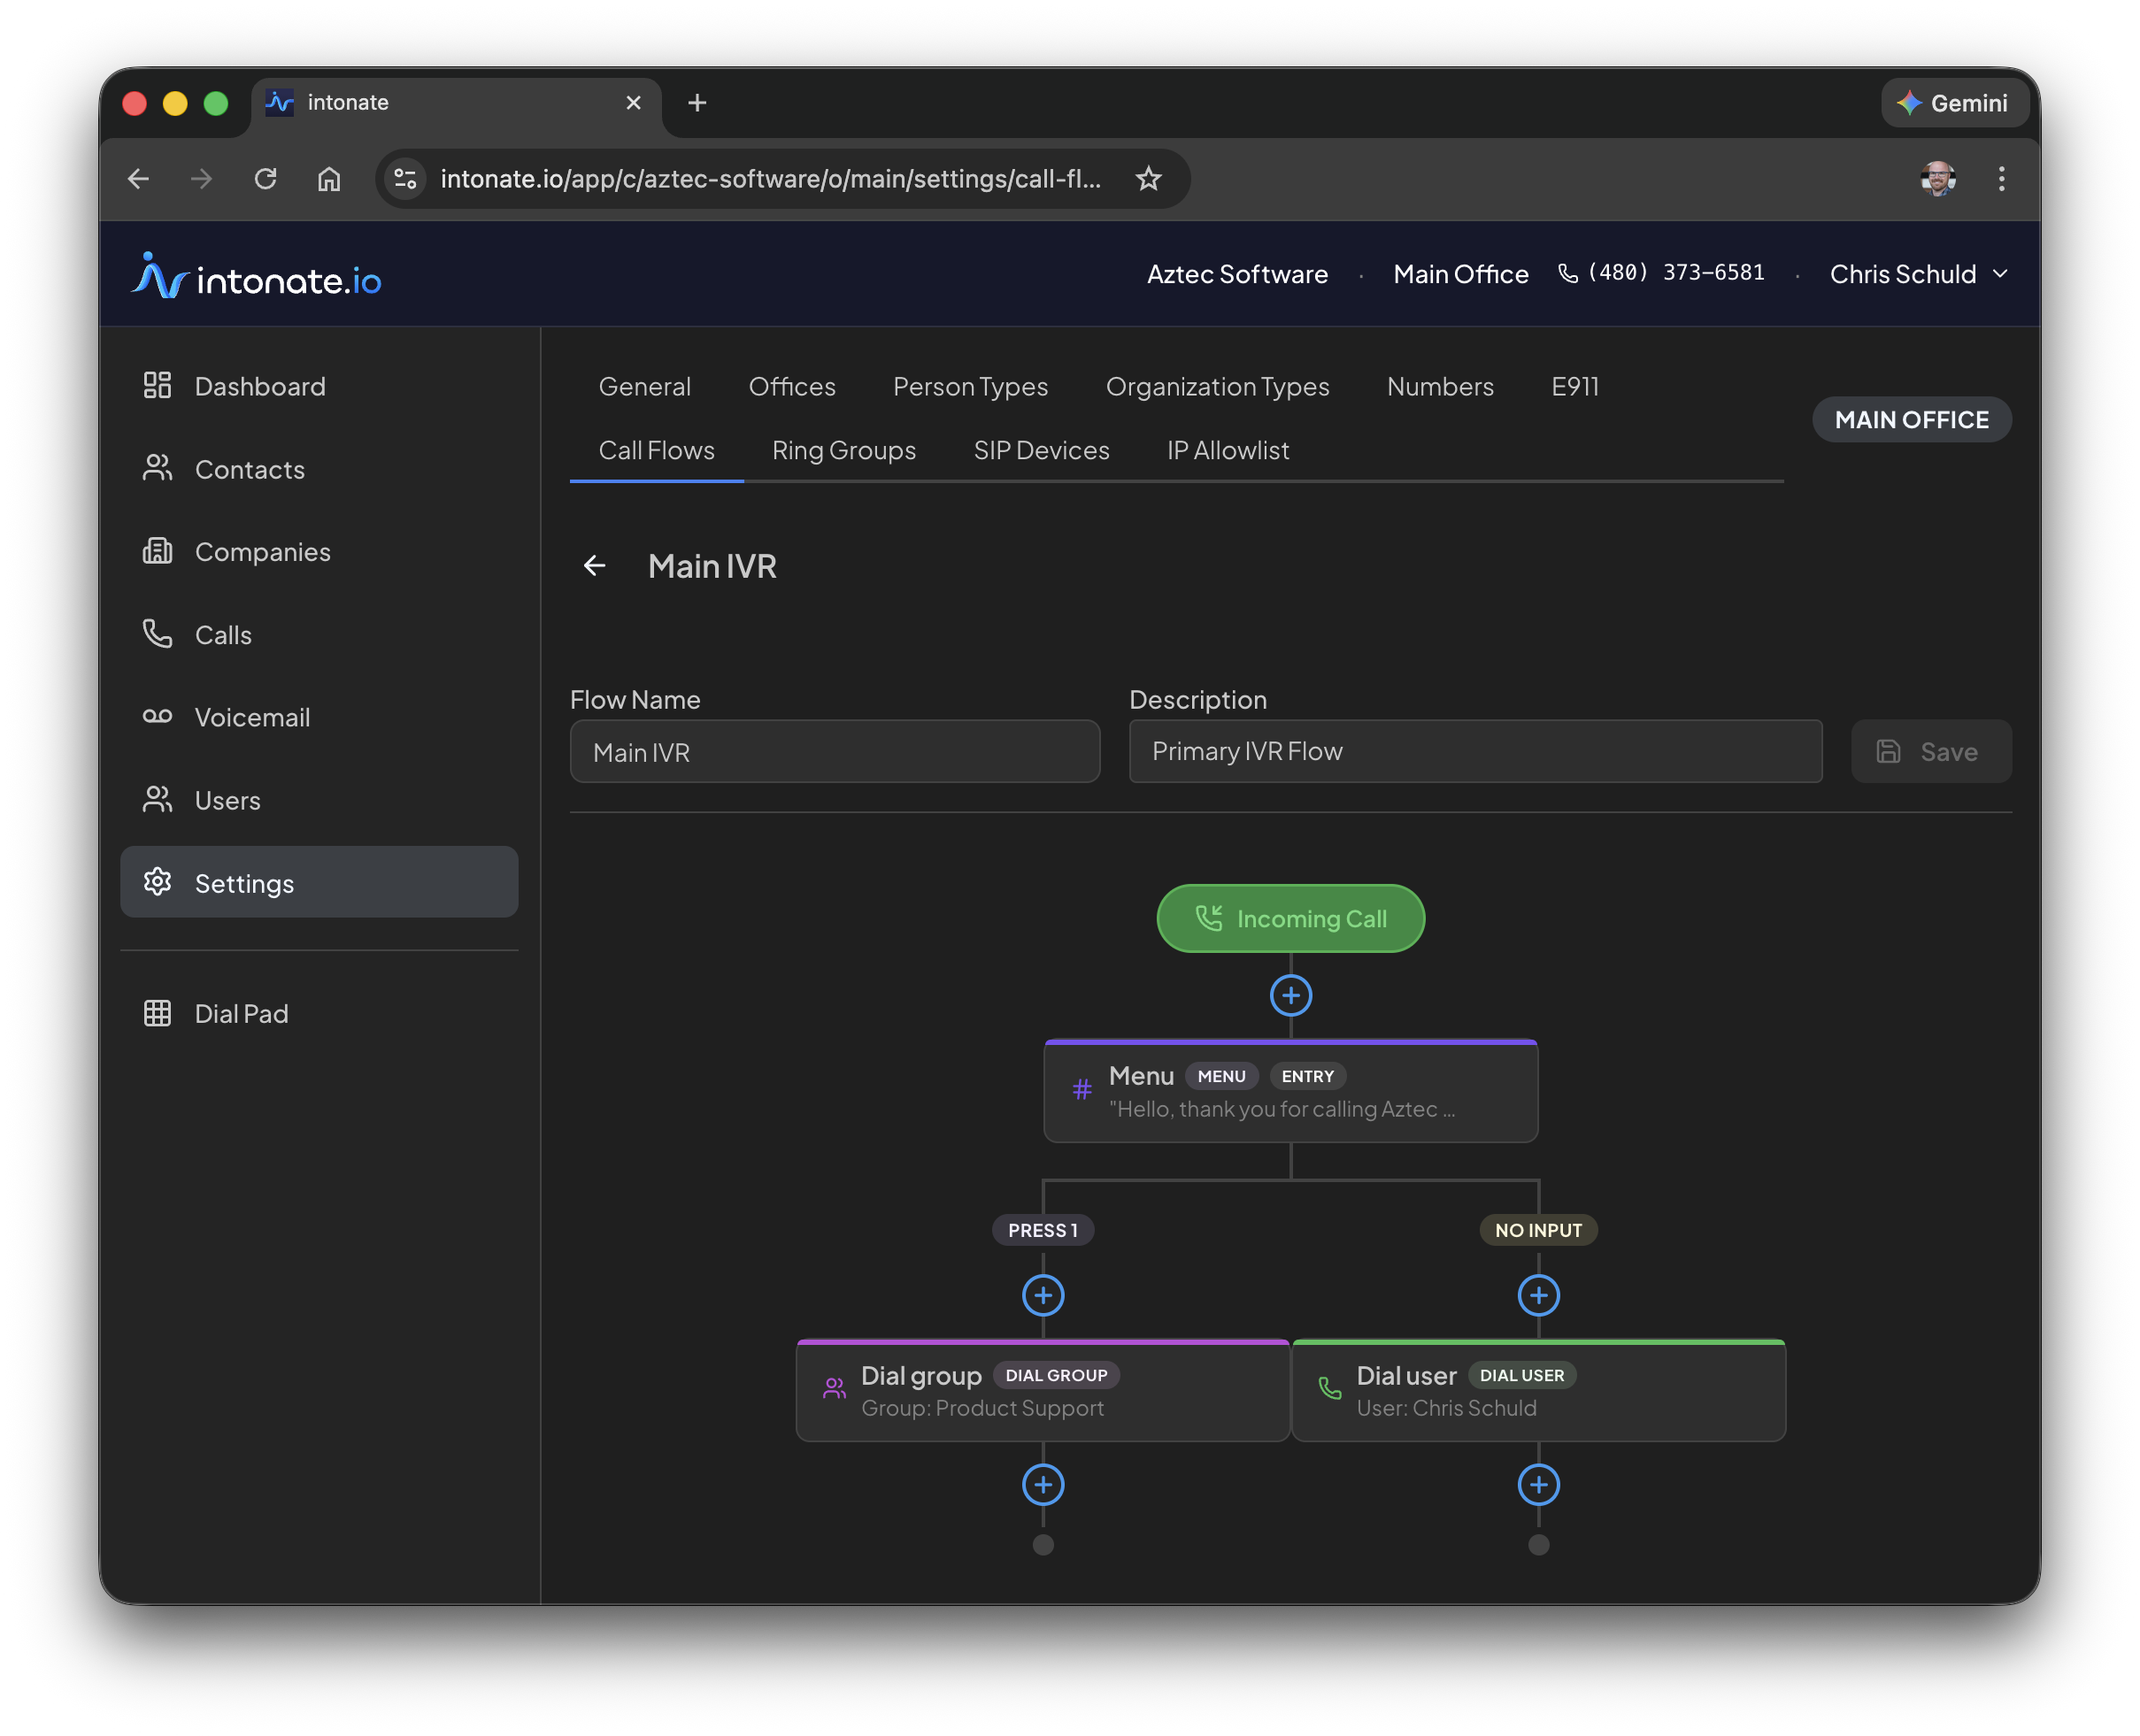Add a node below Incoming Call
Viewport: 2140px width, 1736px height.
point(1290,995)
